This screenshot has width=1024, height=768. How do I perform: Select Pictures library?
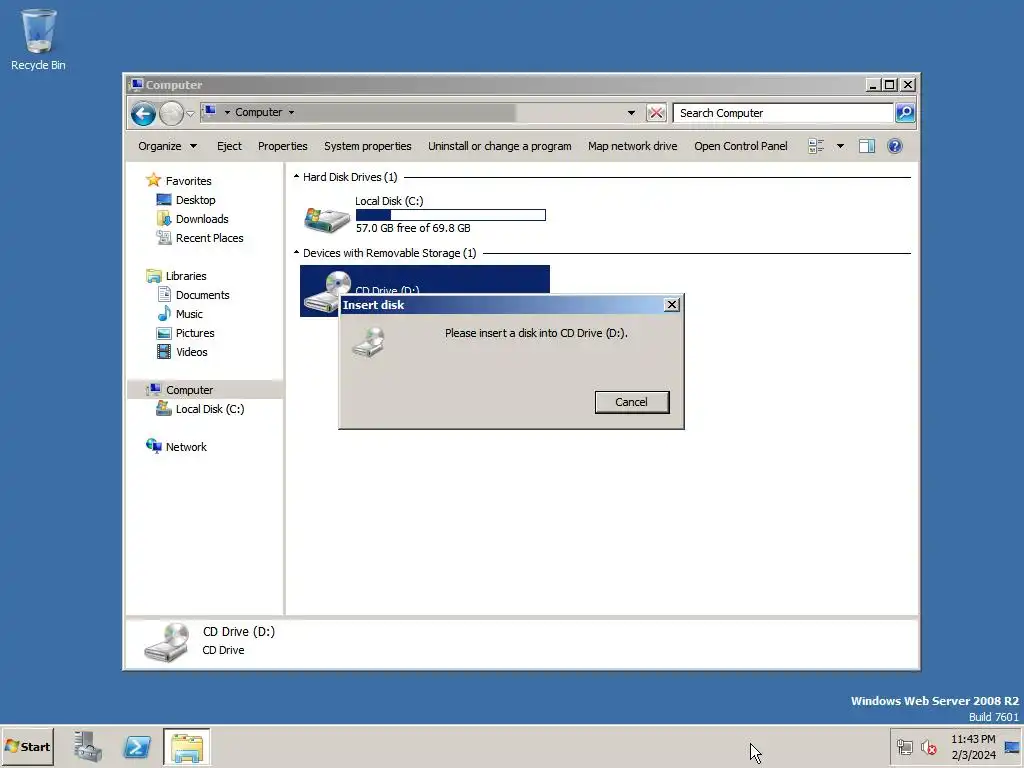click(x=195, y=332)
